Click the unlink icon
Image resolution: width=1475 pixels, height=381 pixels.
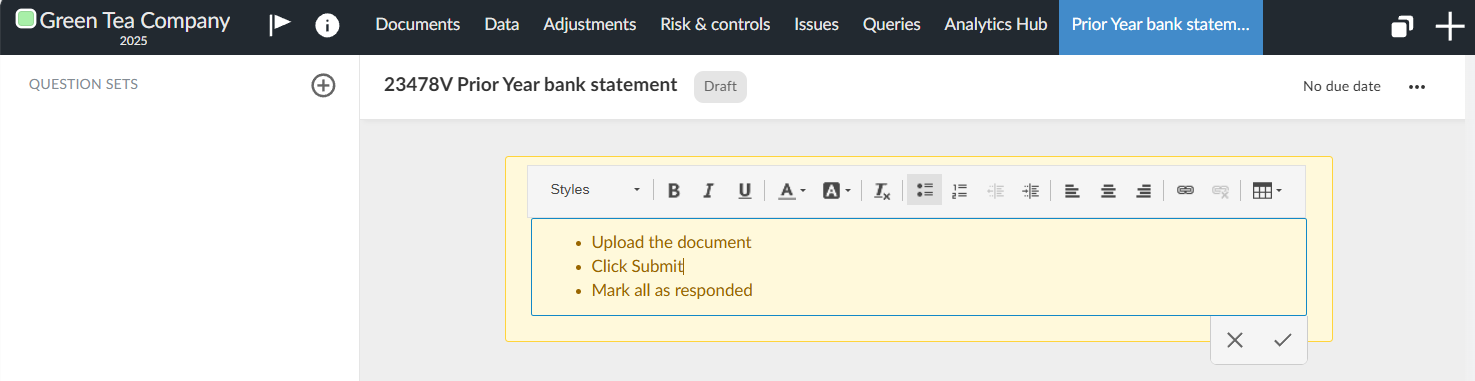pos(1220,190)
